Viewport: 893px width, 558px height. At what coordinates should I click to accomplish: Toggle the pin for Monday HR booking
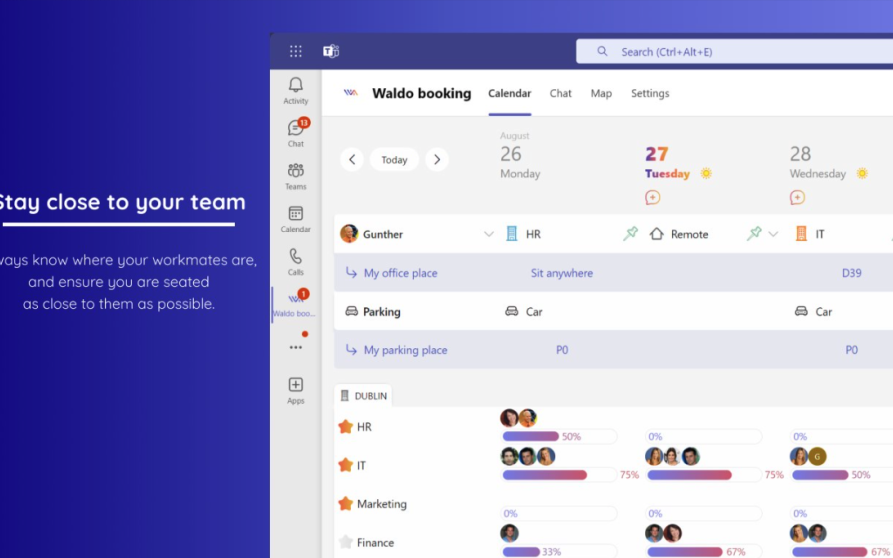point(630,233)
